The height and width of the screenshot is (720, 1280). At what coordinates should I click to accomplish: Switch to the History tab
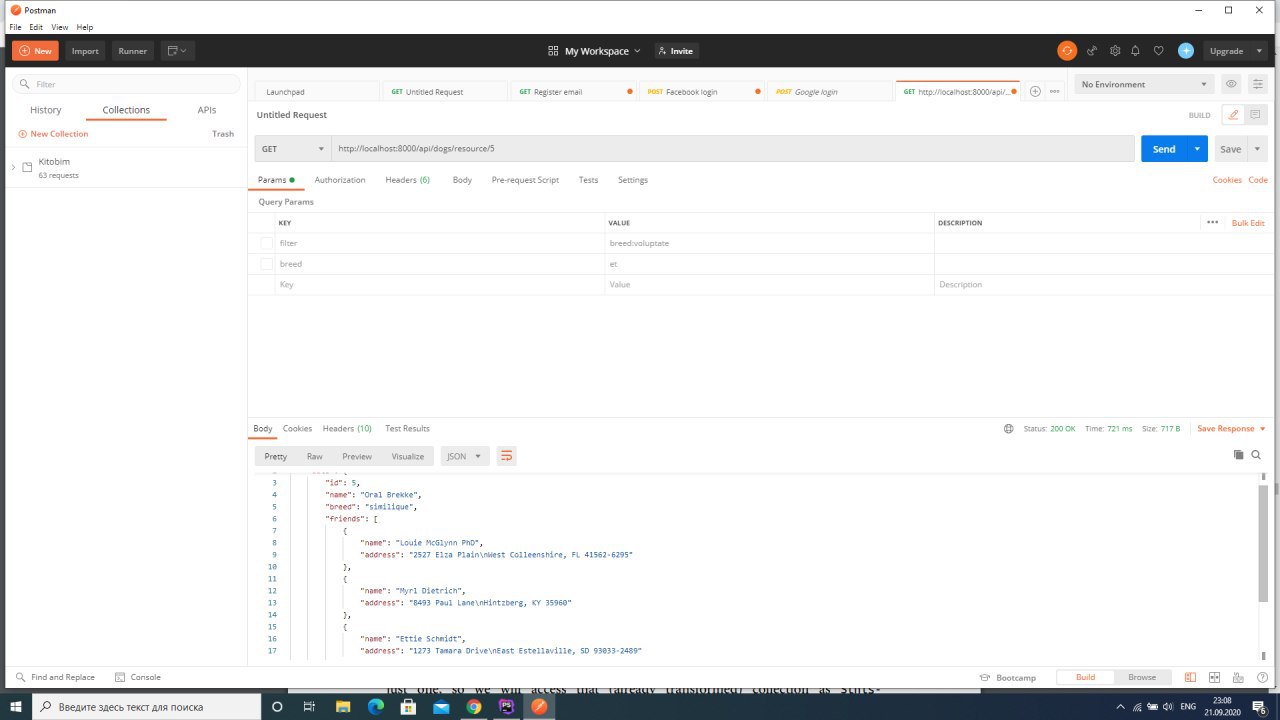(x=46, y=110)
